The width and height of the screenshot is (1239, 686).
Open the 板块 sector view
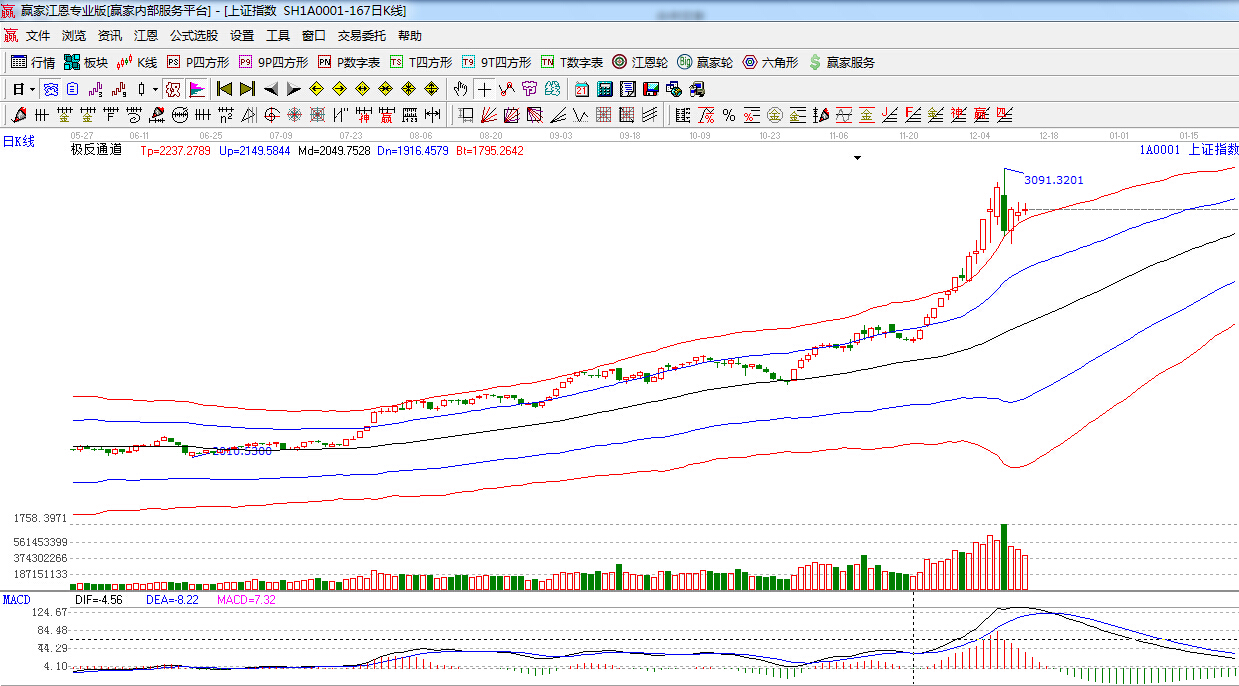pyautogui.click(x=85, y=62)
